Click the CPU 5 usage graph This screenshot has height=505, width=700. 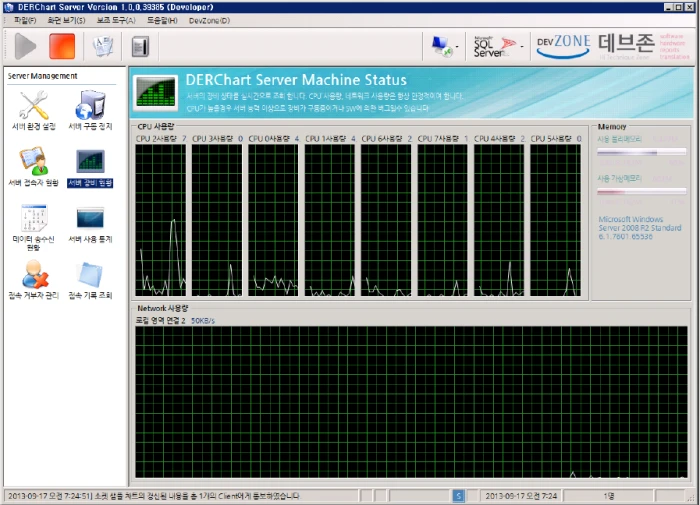(555, 220)
